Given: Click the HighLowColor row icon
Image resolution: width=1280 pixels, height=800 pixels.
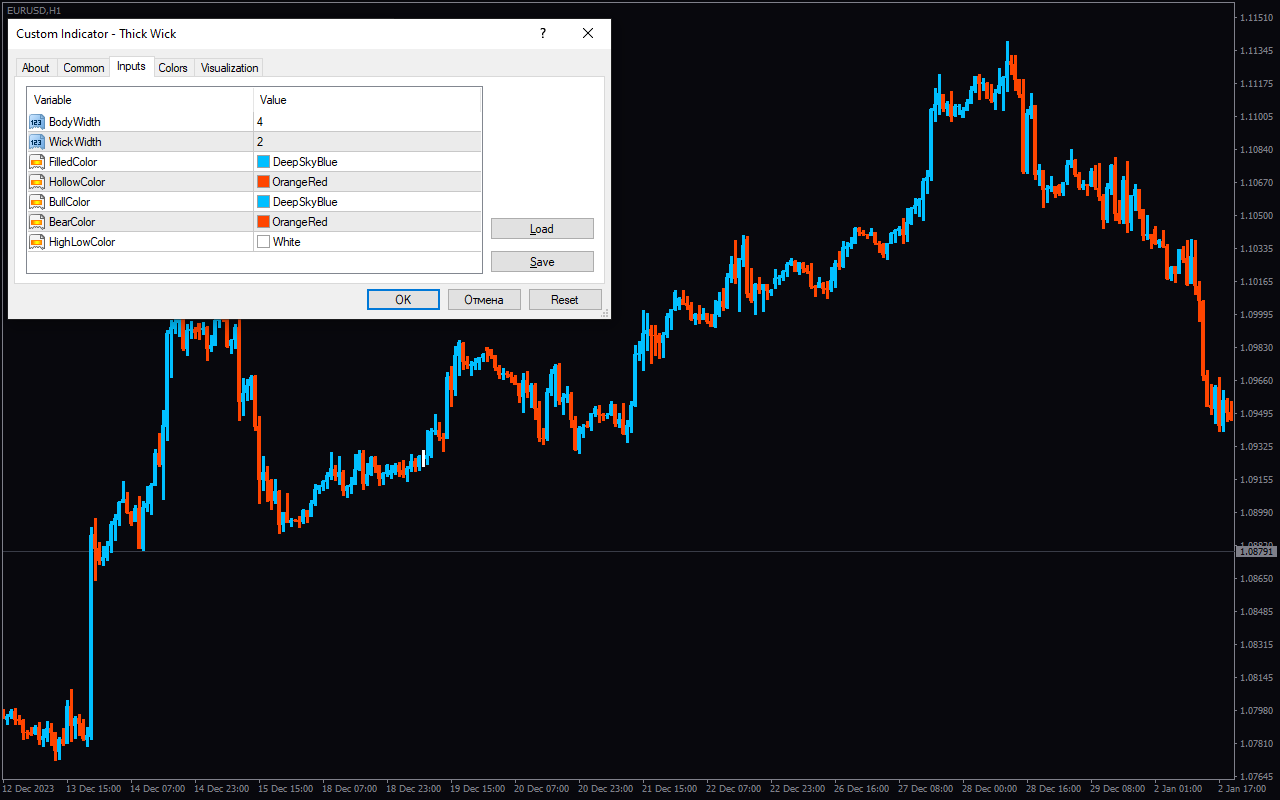Looking at the screenshot, I should coord(37,242).
